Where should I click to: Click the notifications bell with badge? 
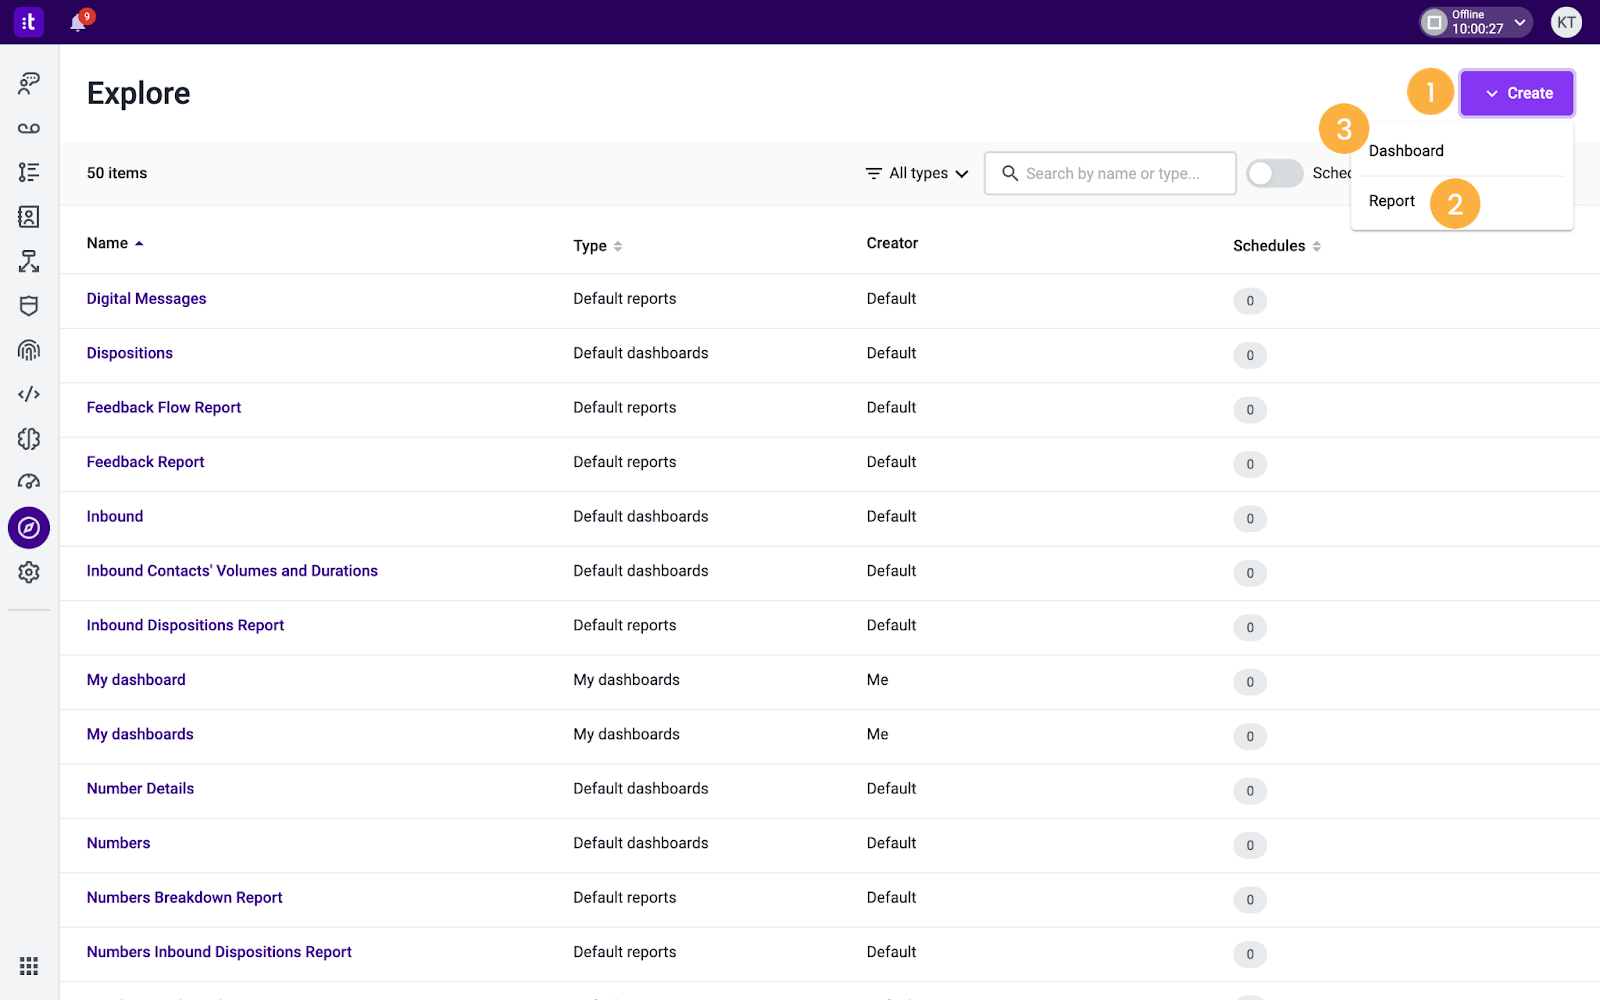79,22
